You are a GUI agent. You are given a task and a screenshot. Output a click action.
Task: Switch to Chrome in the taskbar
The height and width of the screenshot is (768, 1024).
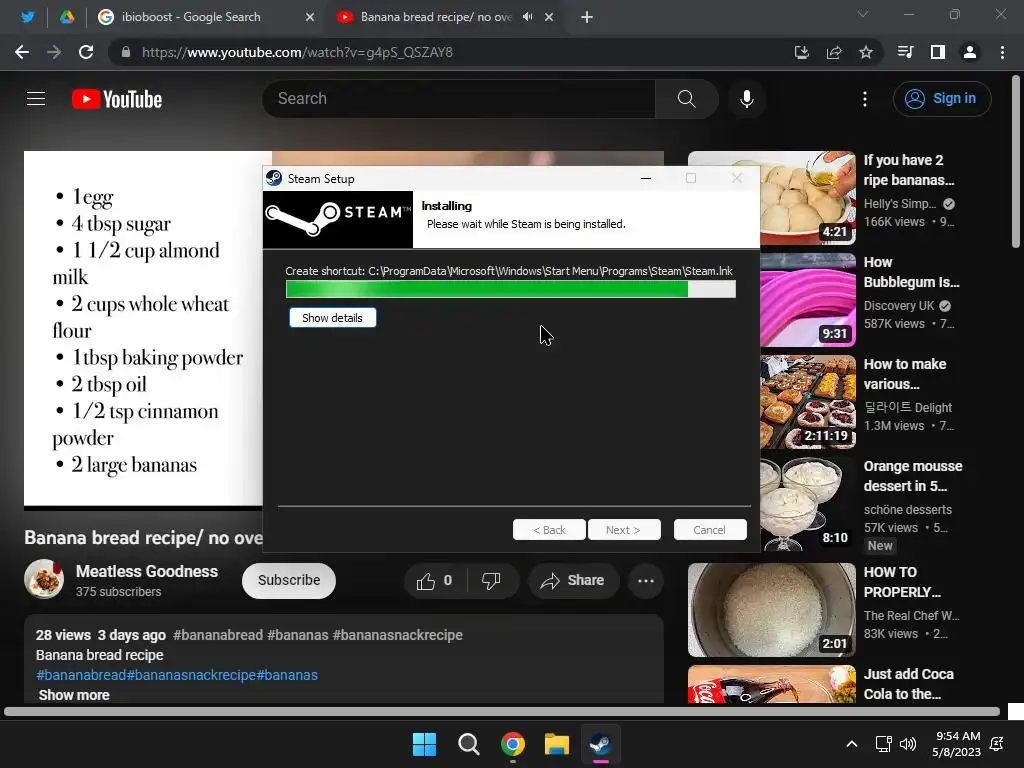pyautogui.click(x=513, y=744)
